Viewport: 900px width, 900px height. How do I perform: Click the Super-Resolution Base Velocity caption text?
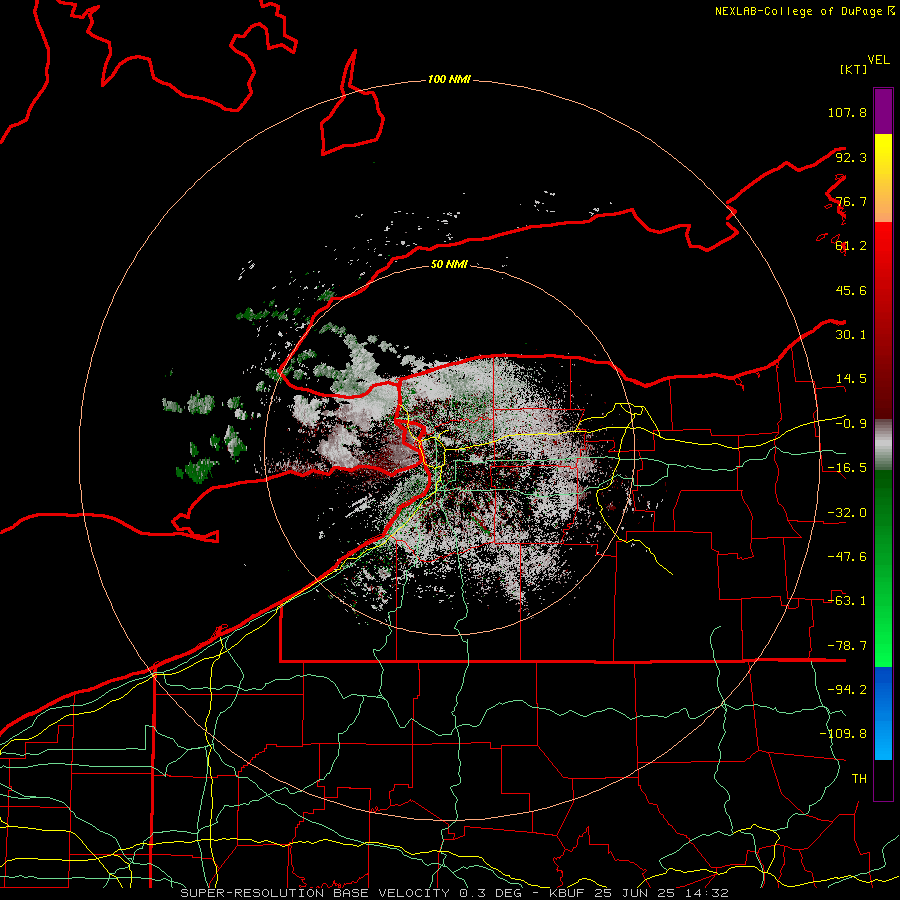coord(454,893)
